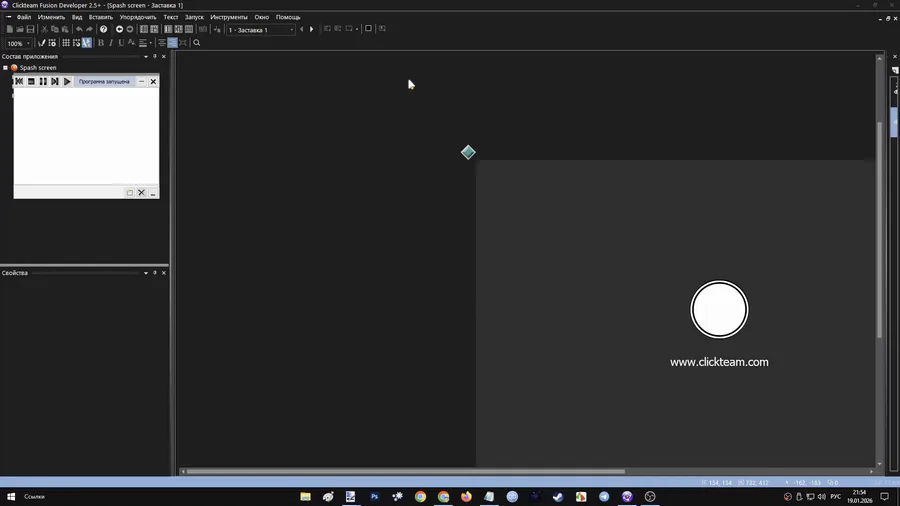
Task: Click the Cut scissors icon
Action: 44,29
